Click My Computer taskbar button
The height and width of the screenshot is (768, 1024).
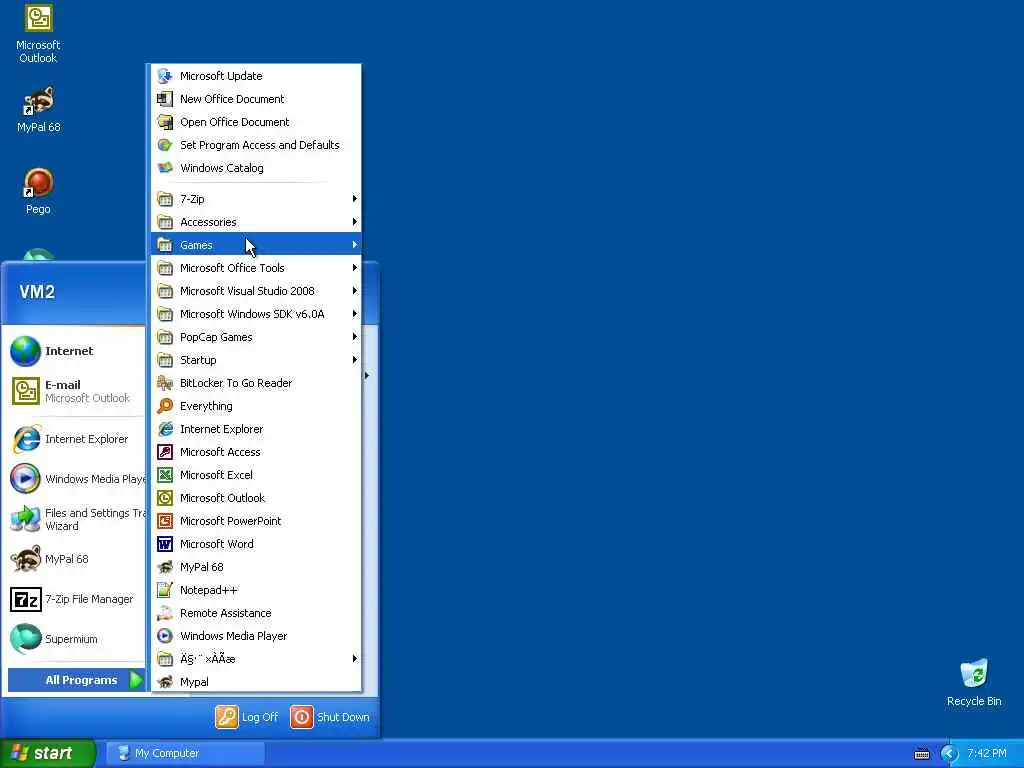185,753
